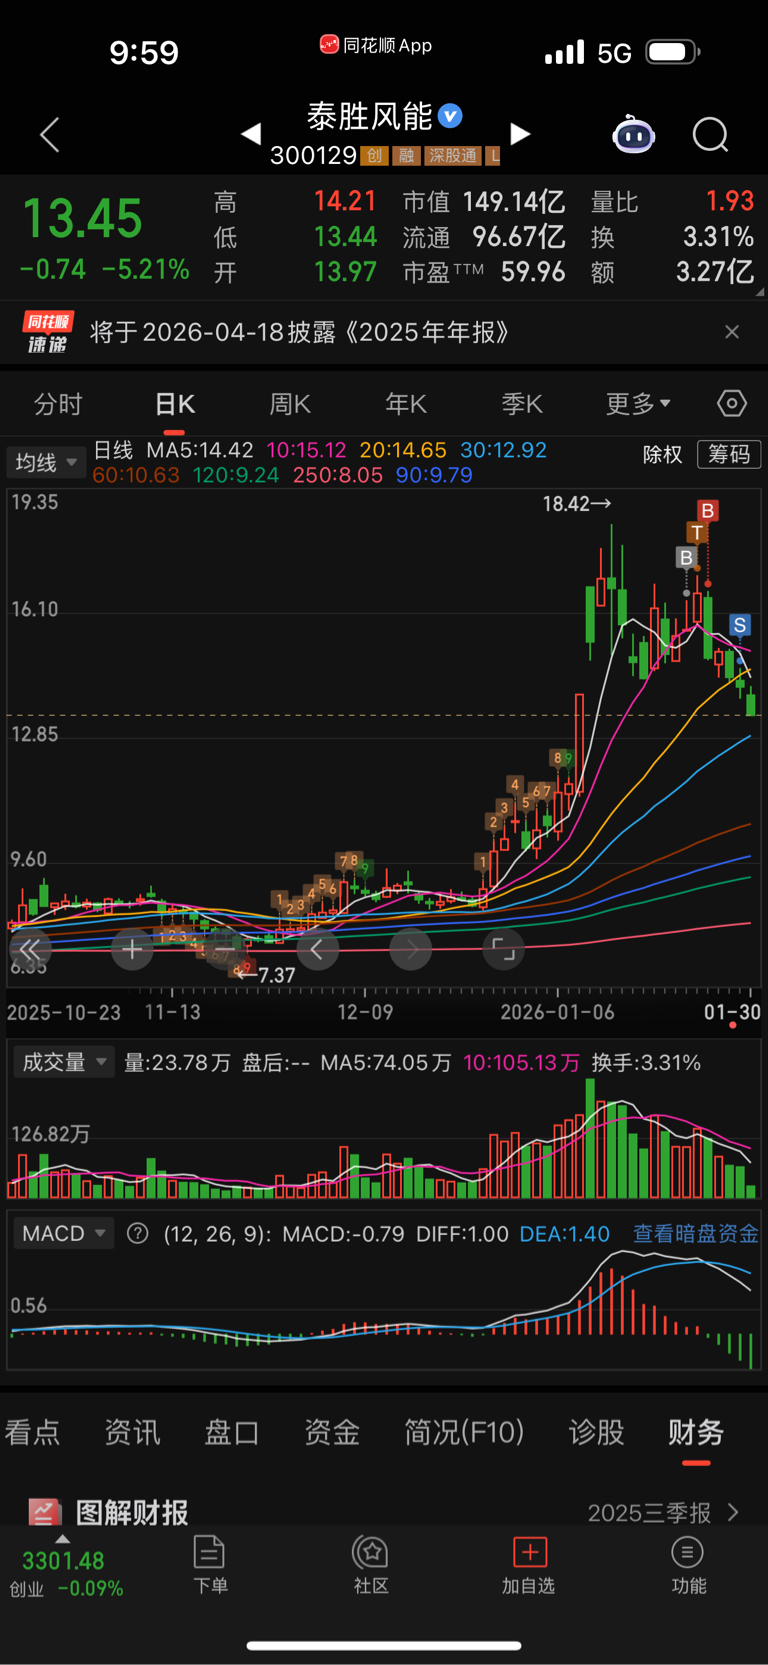The width and height of the screenshot is (768, 1665).
Task: Open the 成交量 indicator dropdown
Action: (64, 1062)
